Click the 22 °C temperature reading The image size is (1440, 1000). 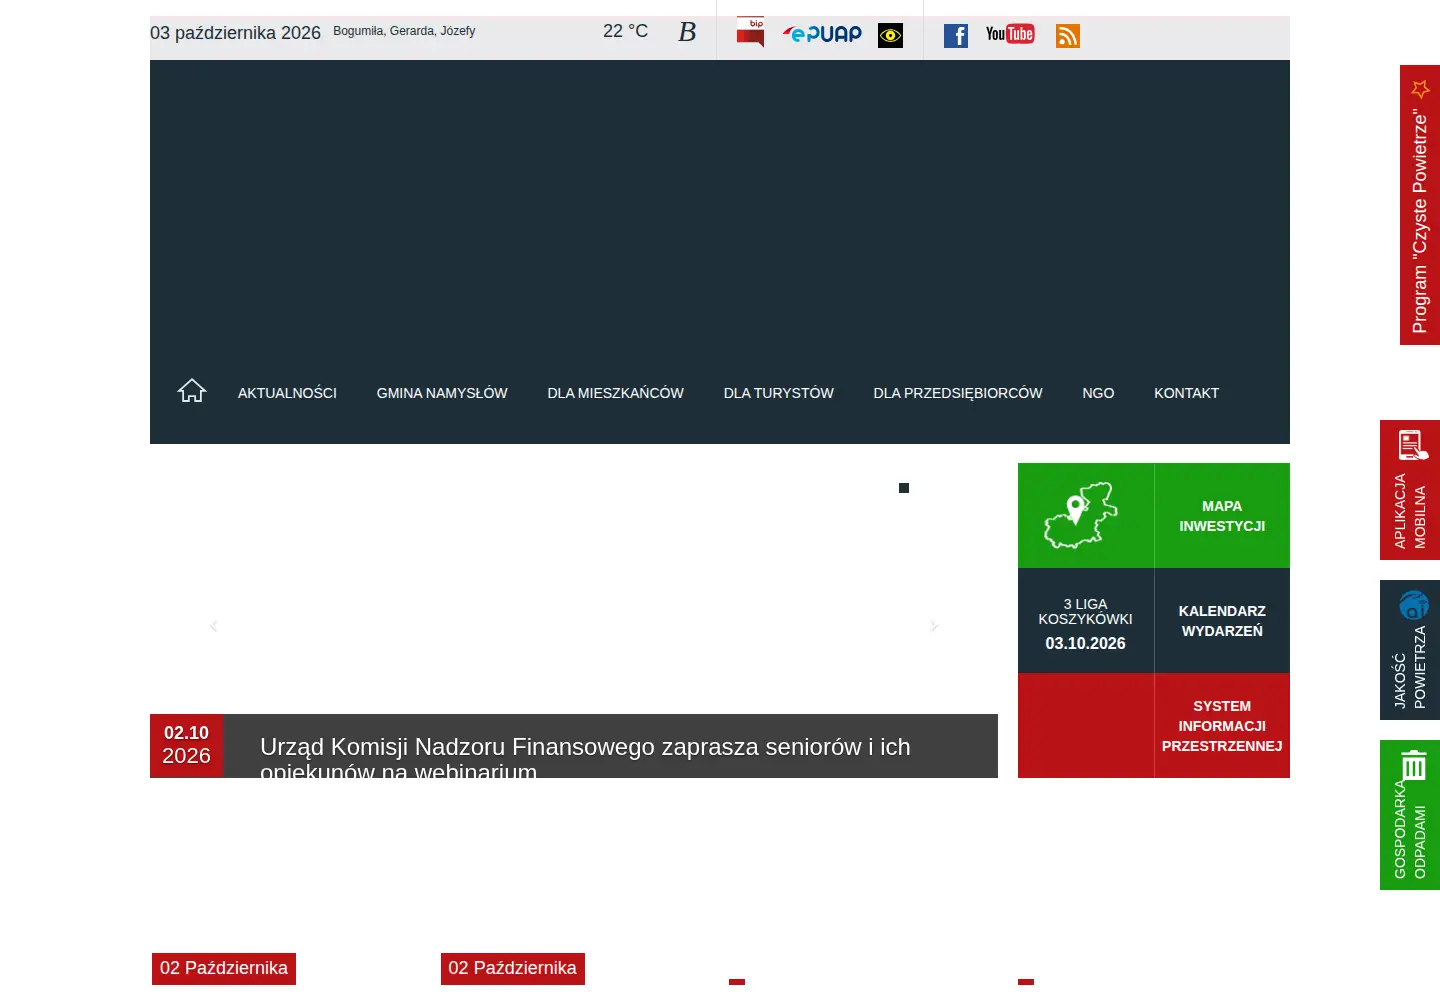coord(625,31)
